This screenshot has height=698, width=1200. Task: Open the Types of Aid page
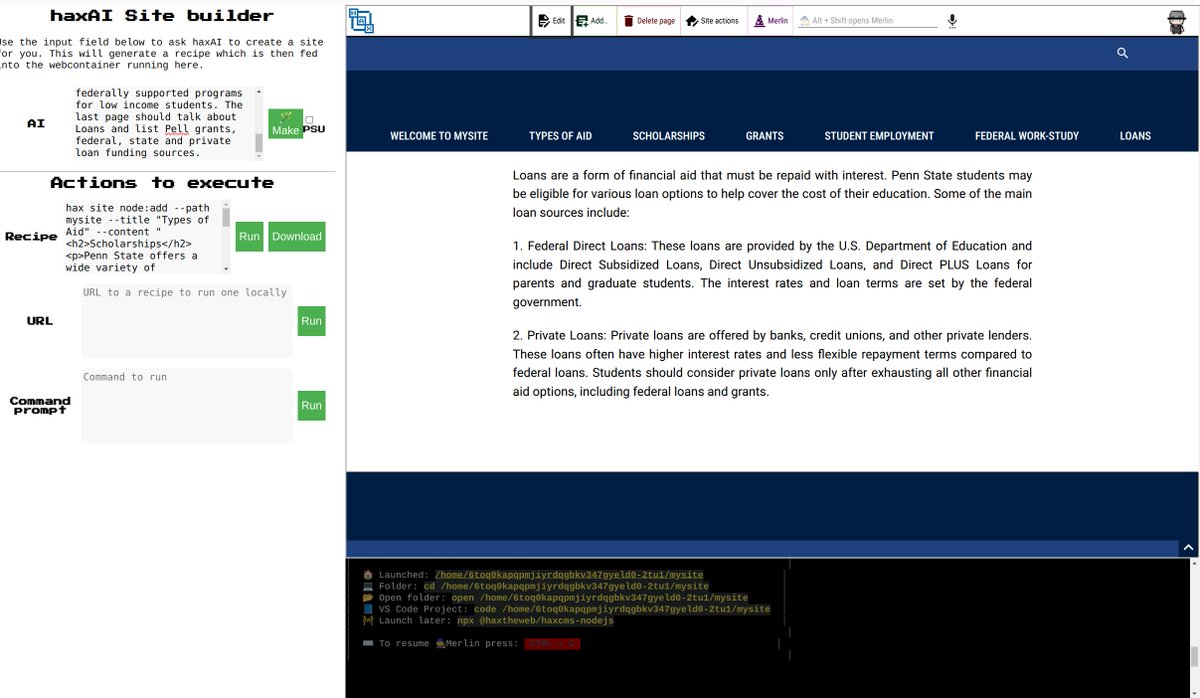560,136
